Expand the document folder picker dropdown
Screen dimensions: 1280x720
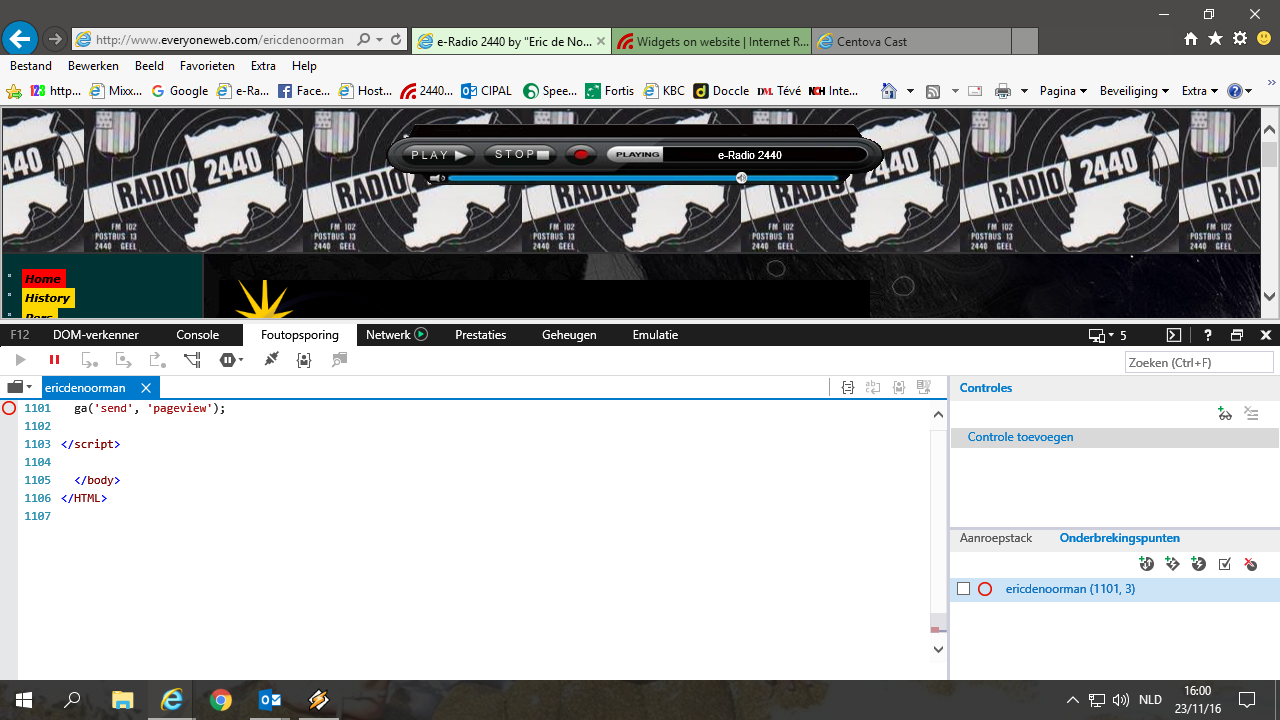[x=19, y=387]
